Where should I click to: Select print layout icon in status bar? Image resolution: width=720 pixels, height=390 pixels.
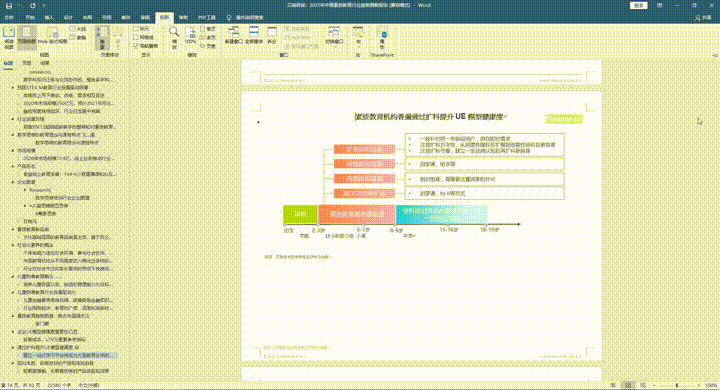point(628,385)
